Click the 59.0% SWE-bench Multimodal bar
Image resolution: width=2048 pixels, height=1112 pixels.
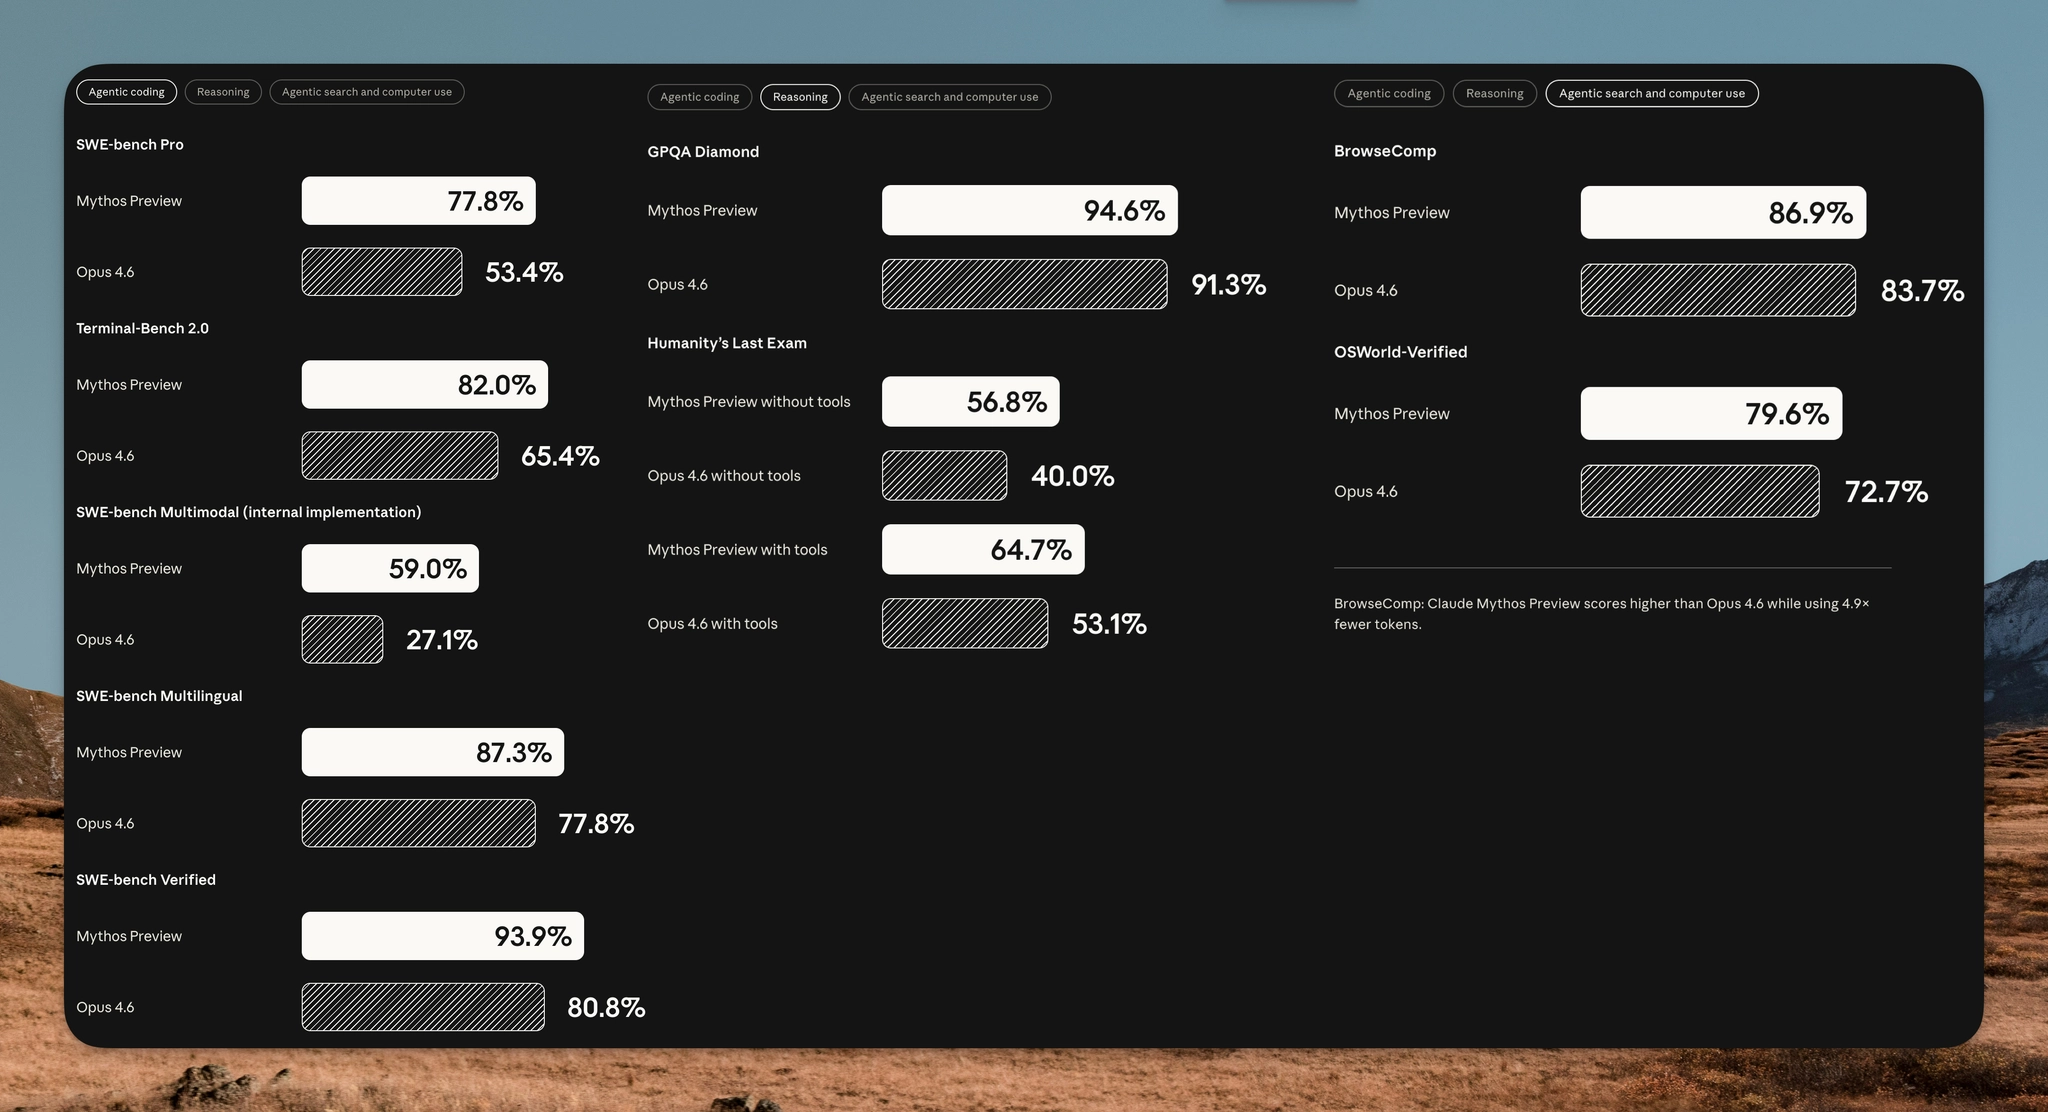[390, 568]
